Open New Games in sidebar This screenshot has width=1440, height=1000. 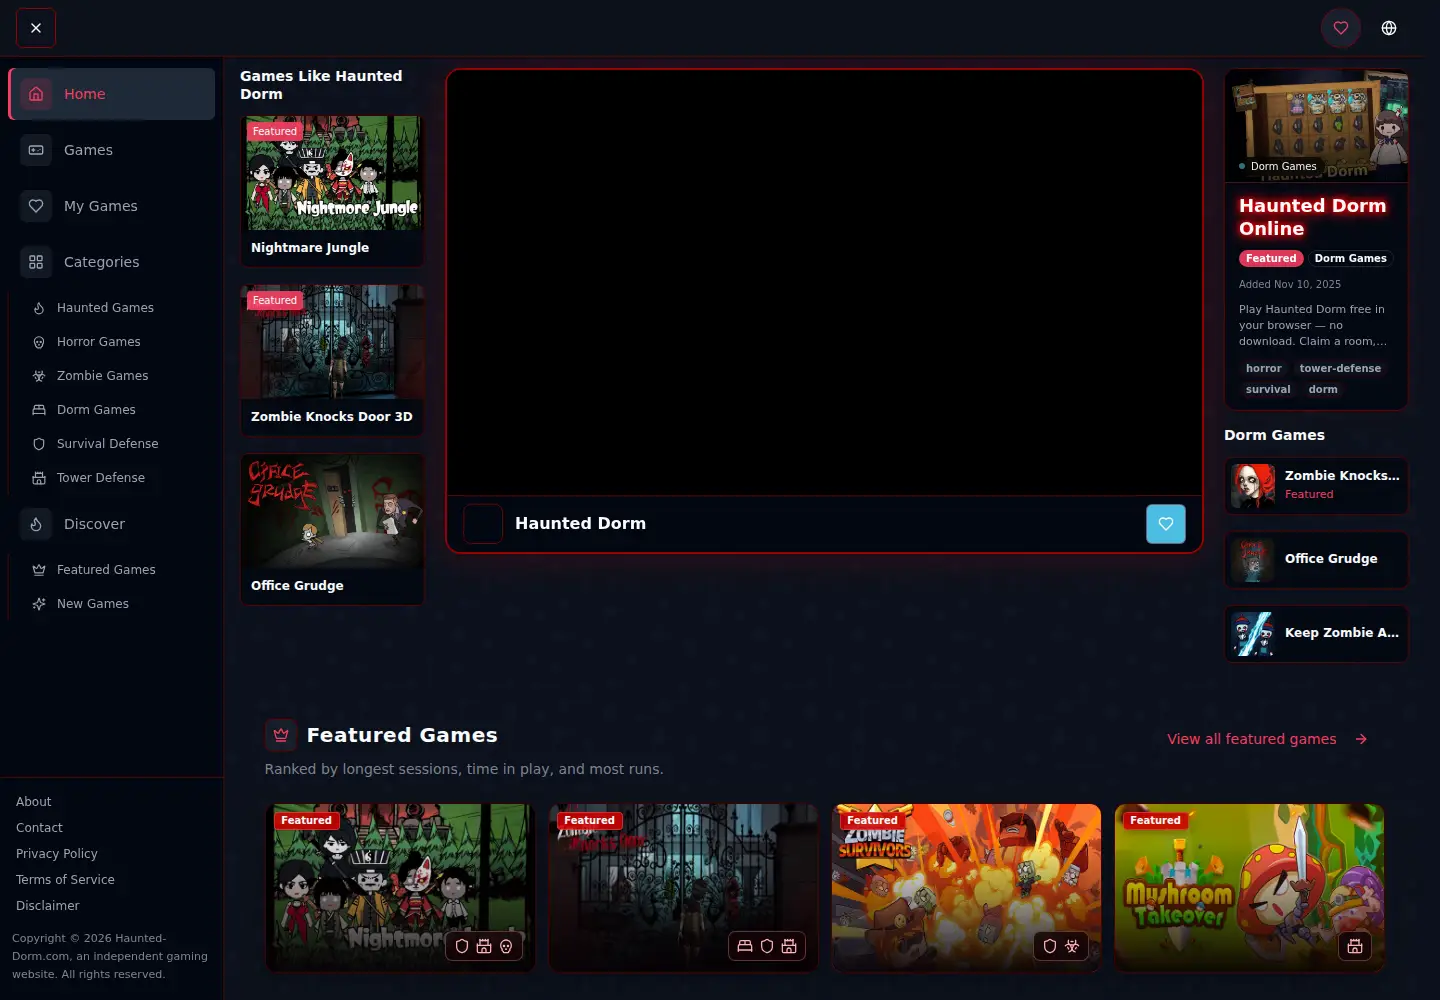[x=118, y=604]
